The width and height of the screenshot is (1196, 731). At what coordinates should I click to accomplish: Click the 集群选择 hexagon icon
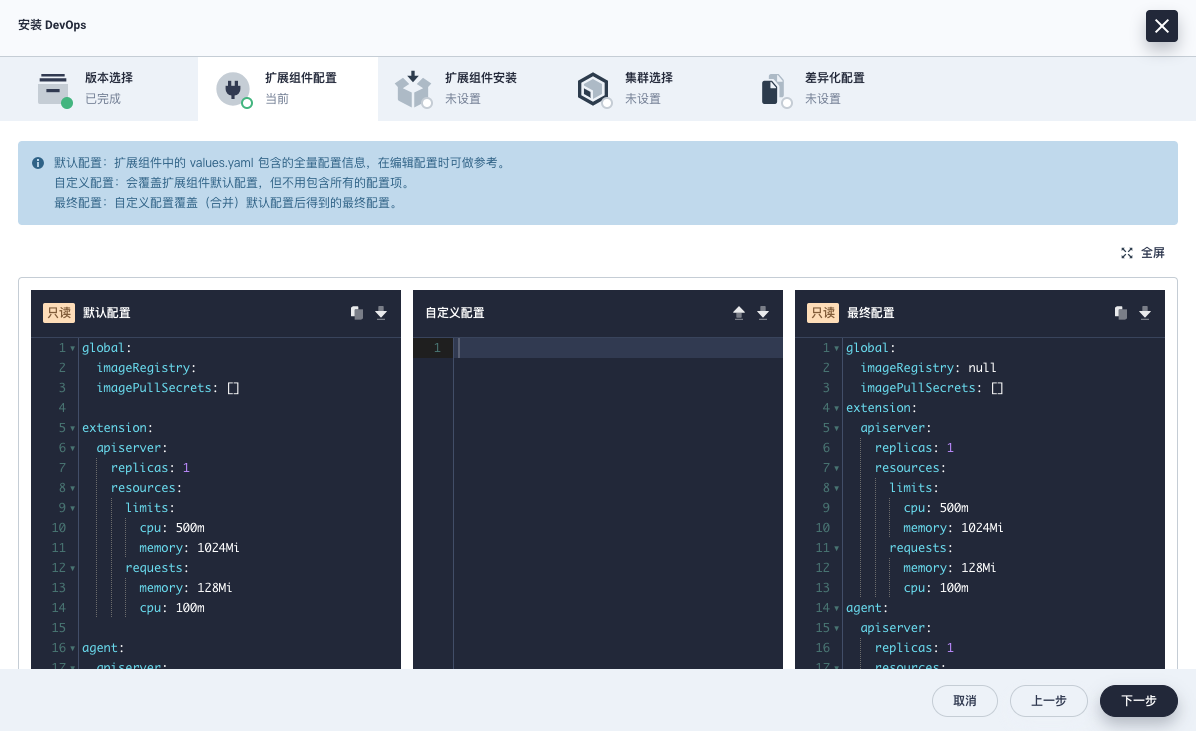pos(594,88)
